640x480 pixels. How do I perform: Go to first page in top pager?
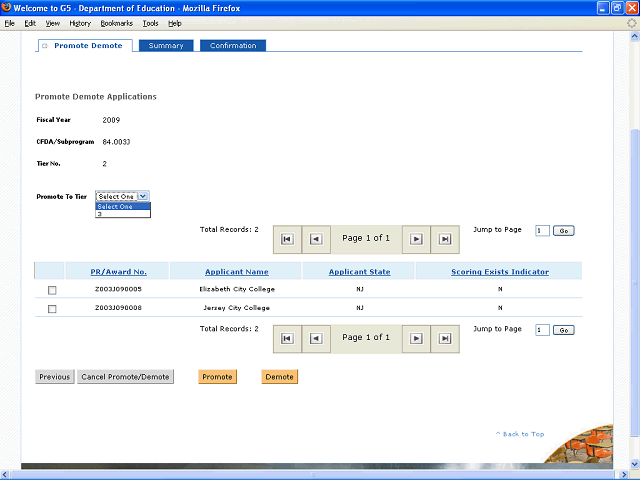287,239
